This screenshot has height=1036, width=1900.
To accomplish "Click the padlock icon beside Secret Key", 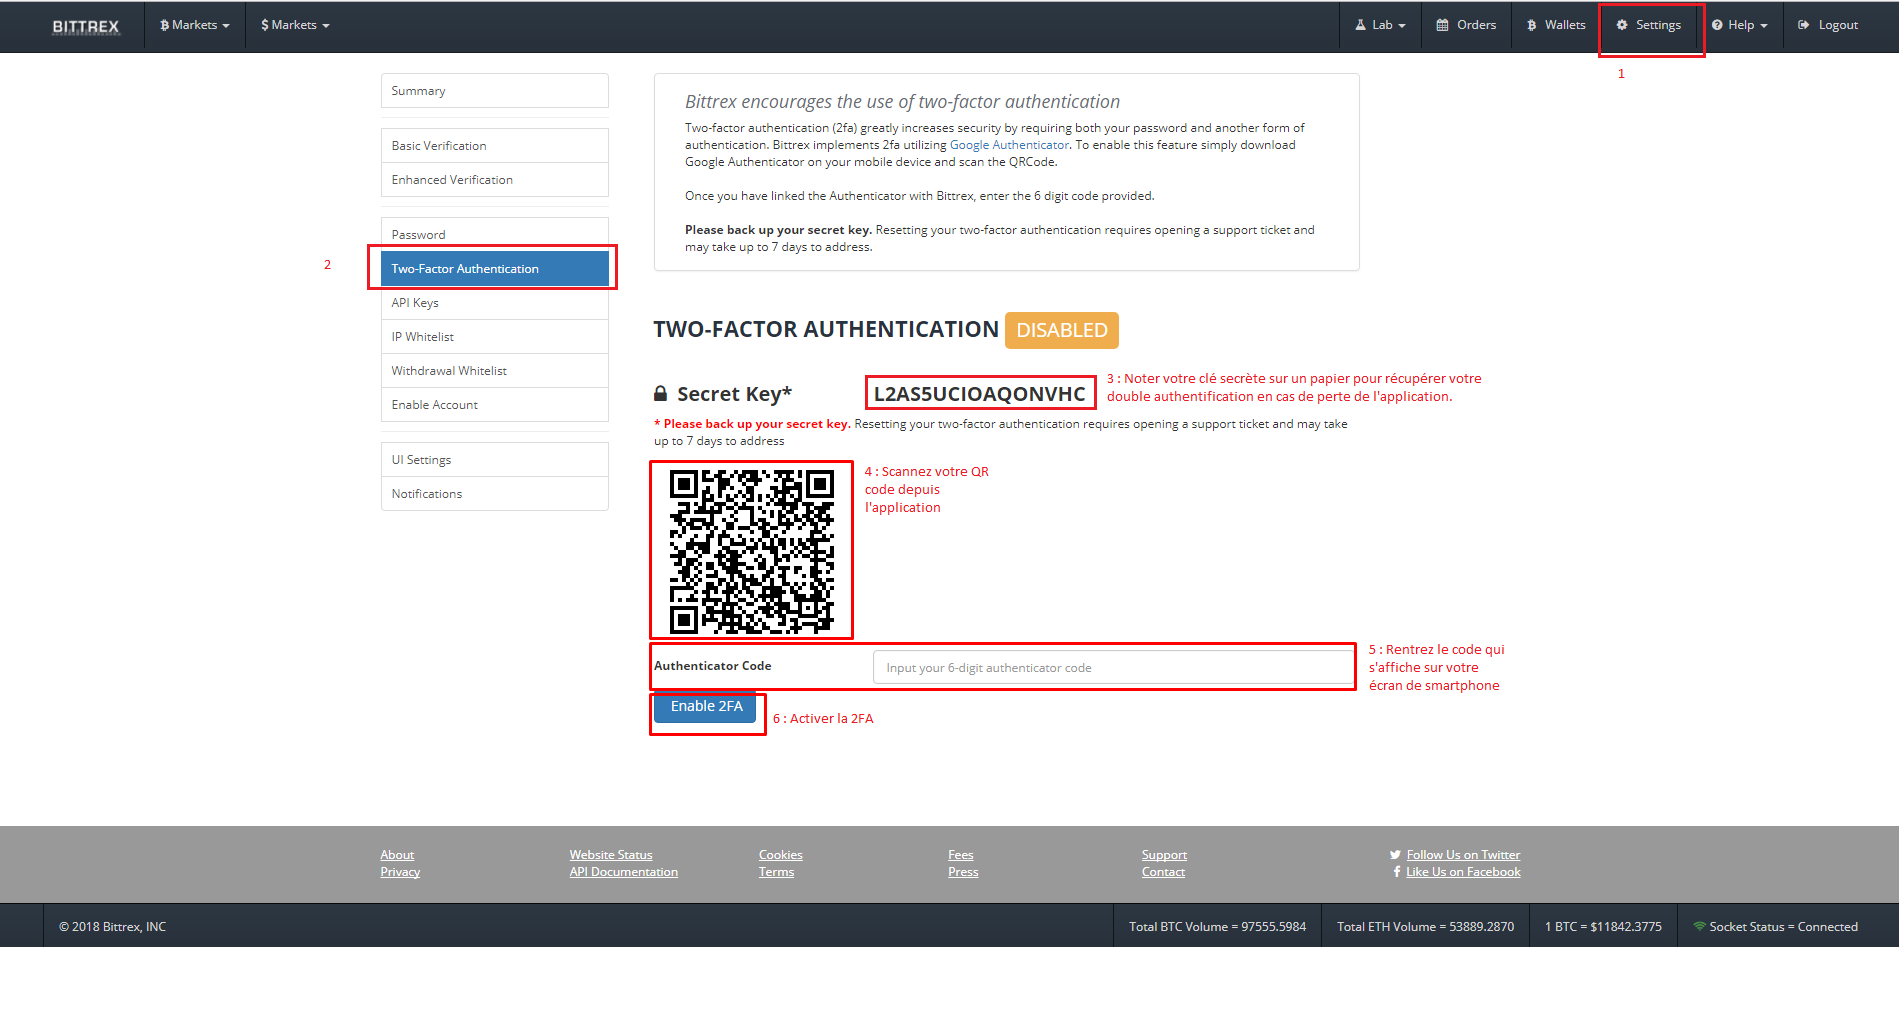I will (x=660, y=394).
